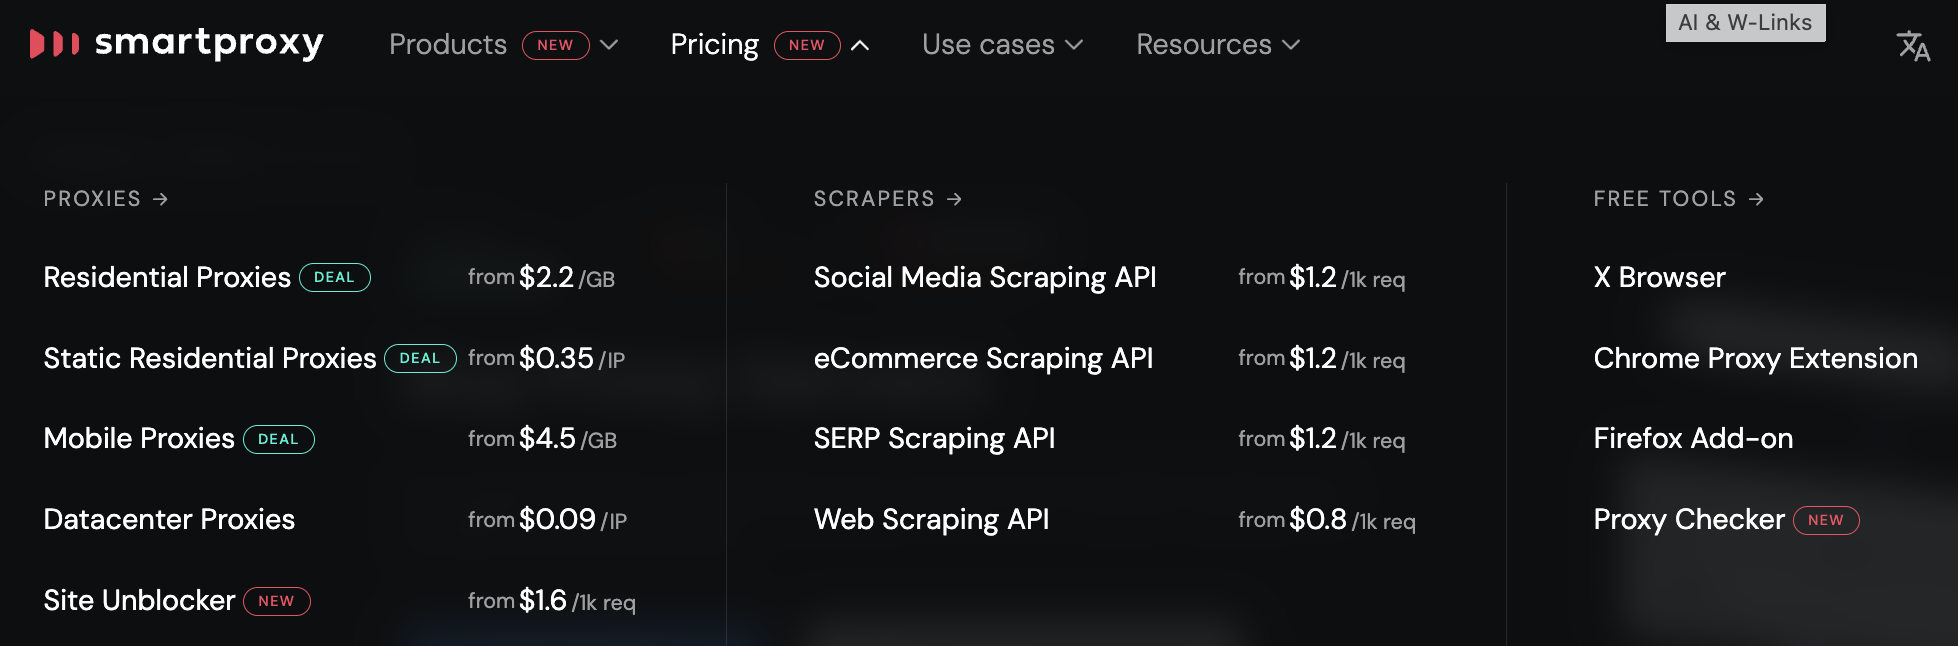Open Chrome Proxy Extension page
The height and width of the screenshot is (646, 1958).
[x=1755, y=358]
